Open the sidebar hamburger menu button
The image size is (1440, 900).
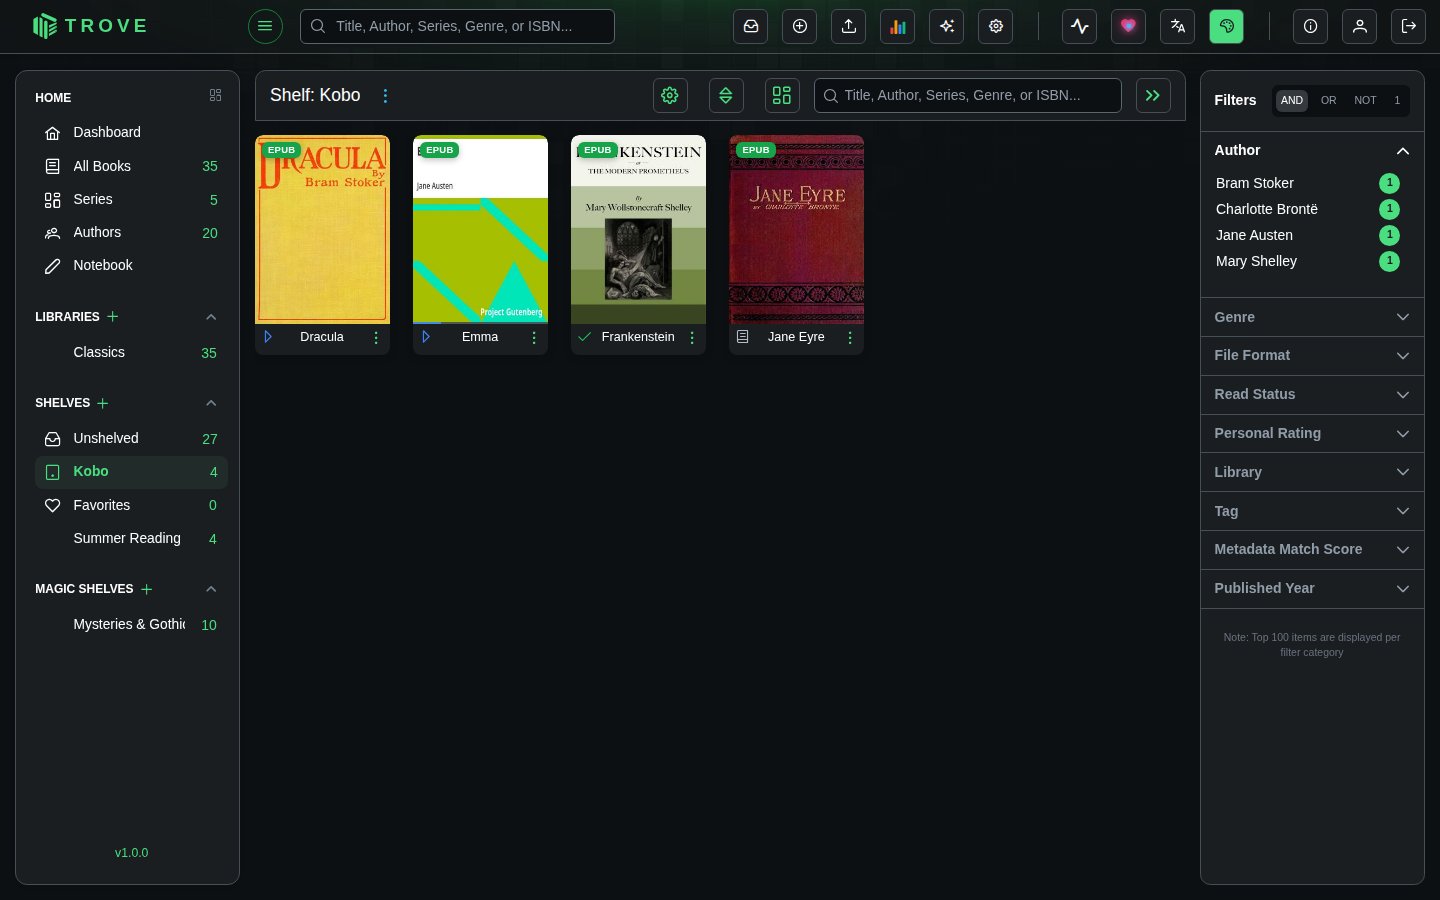(x=265, y=26)
